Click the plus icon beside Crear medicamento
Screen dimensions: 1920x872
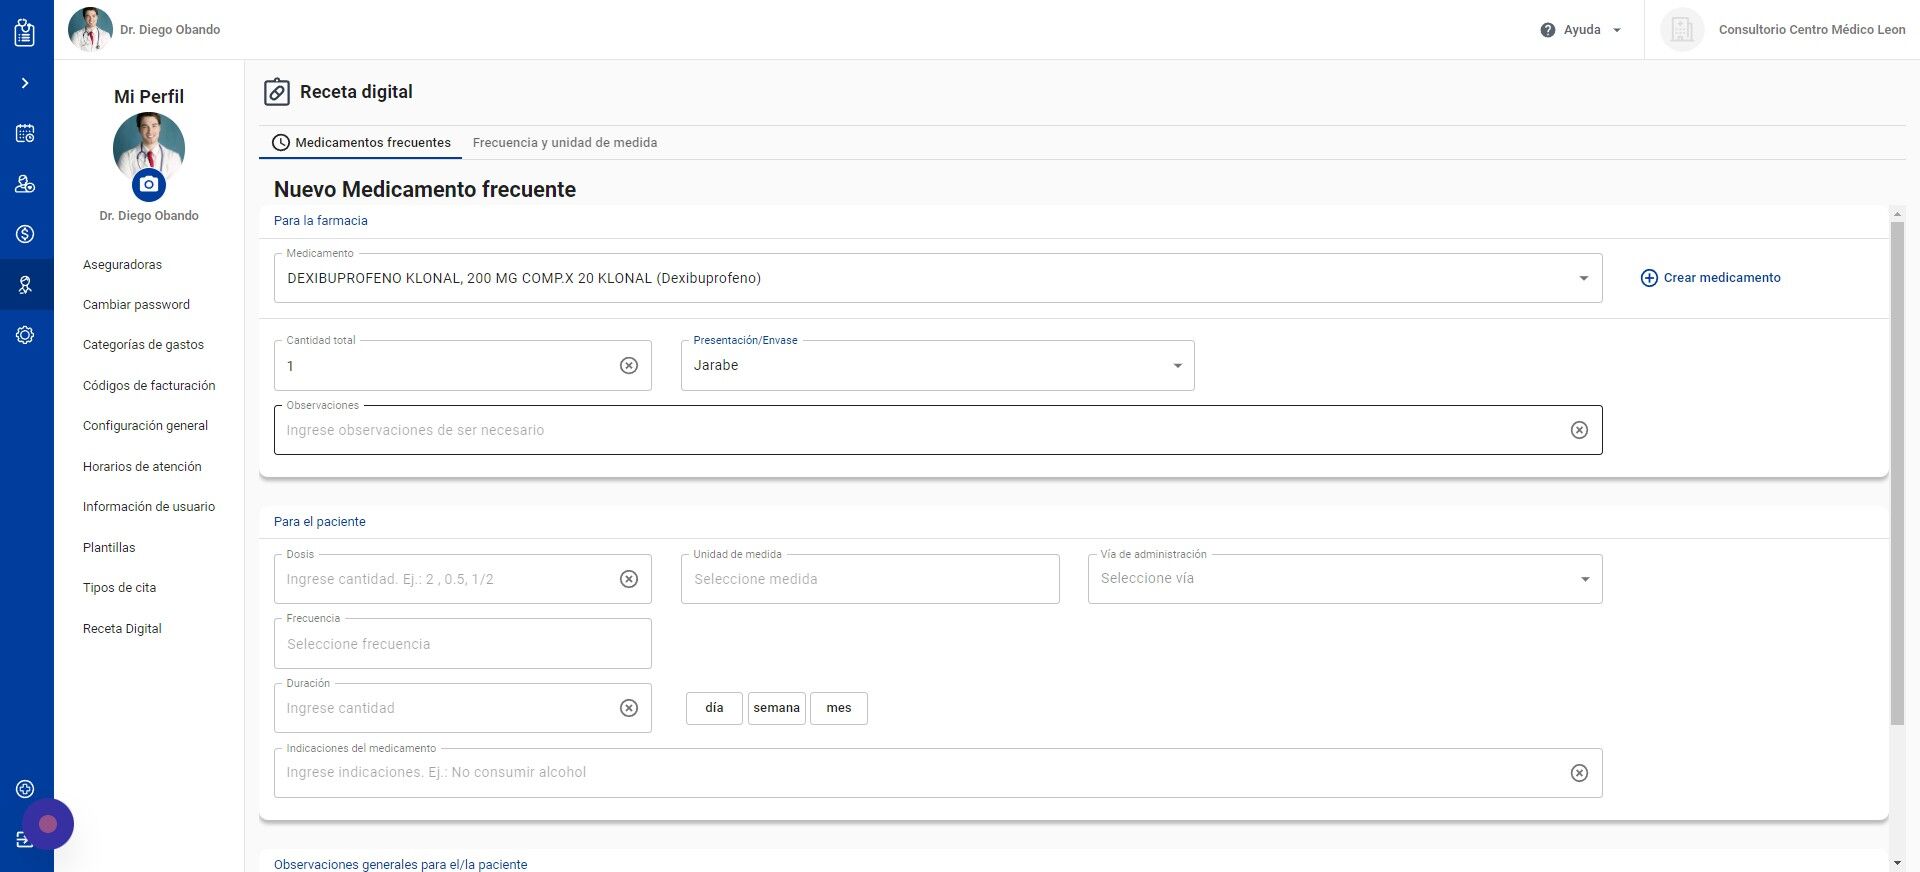click(x=1649, y=278)
